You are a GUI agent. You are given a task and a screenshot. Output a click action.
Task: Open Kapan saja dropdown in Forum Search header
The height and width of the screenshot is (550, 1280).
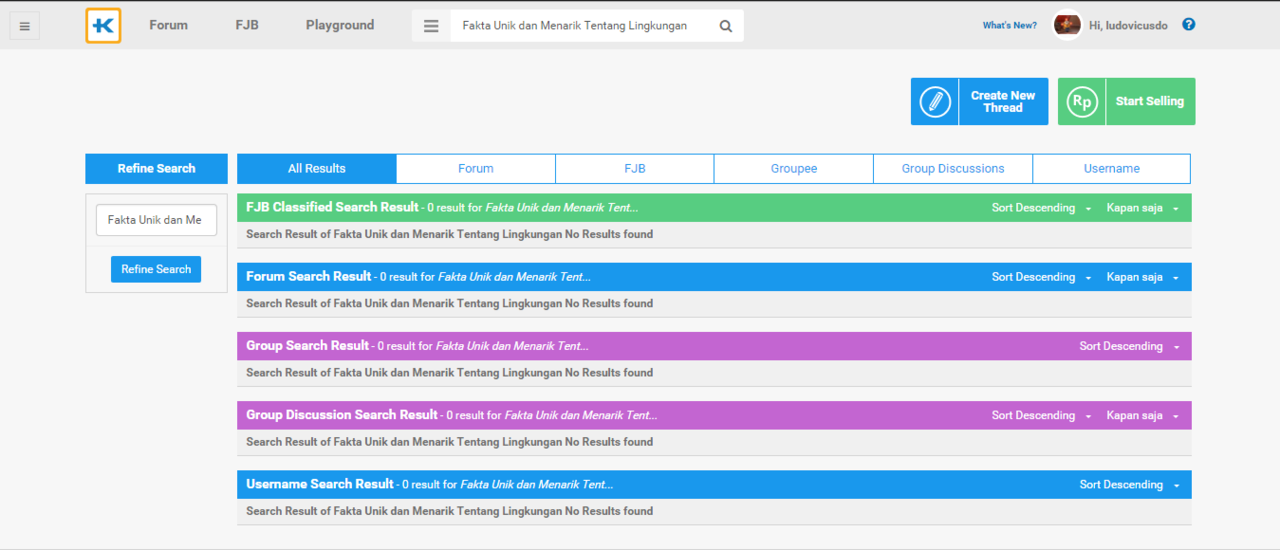1142,277
